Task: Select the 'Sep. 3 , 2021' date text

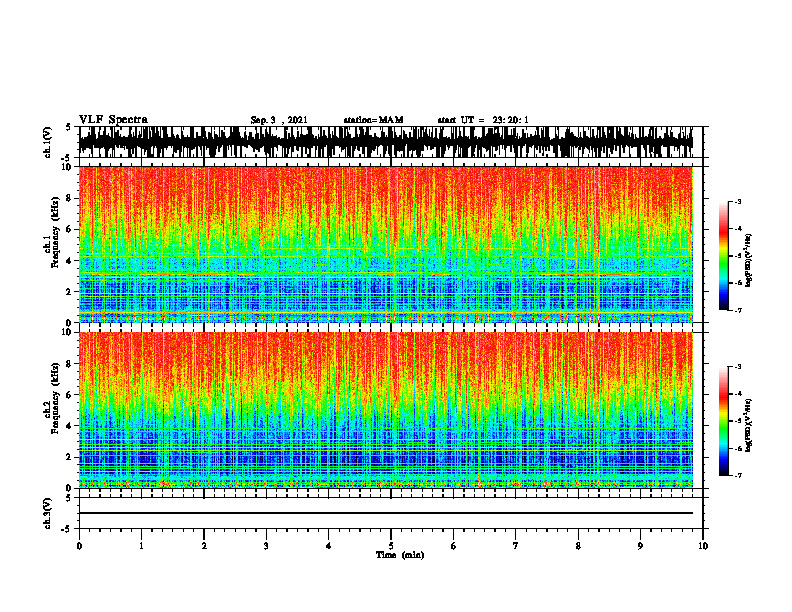Action: coord(279,120)
